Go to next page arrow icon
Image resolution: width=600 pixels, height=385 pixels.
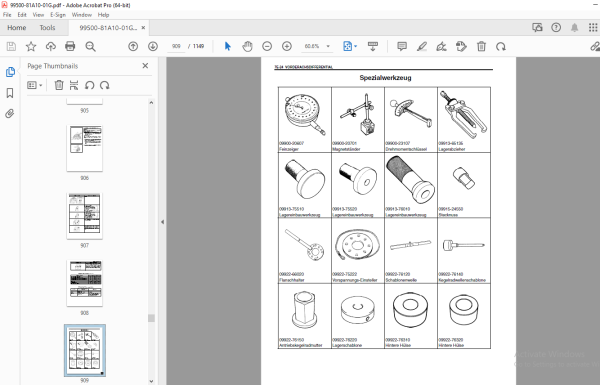click(x=153, y=46)
